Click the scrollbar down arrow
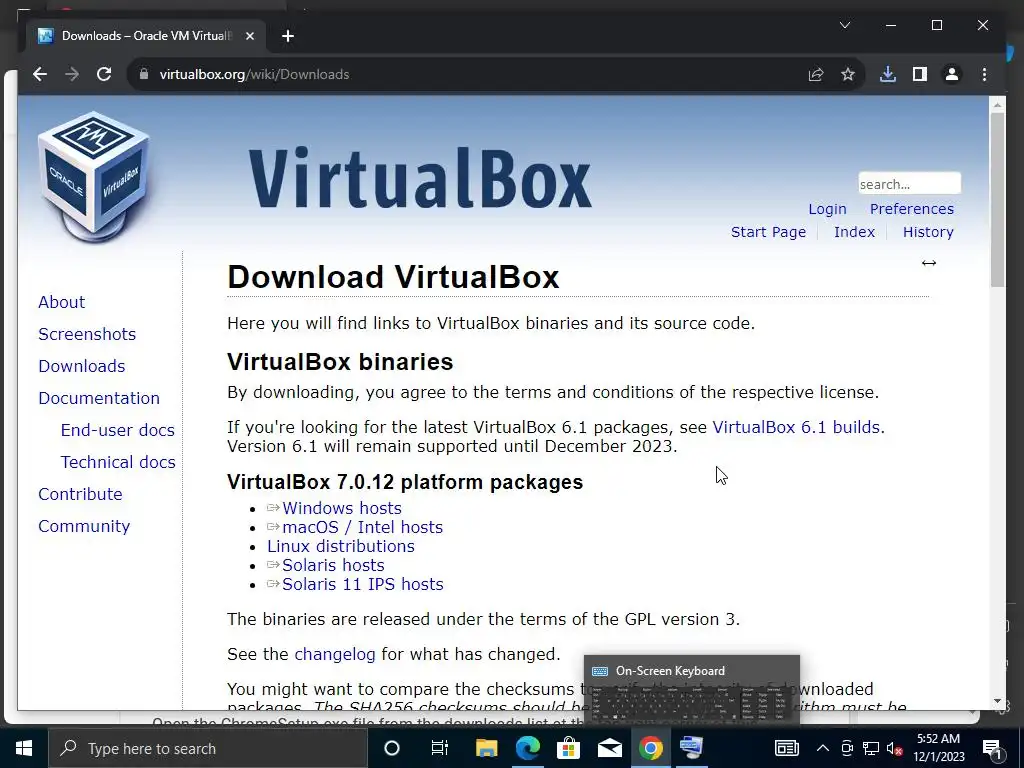 point(997,701)
